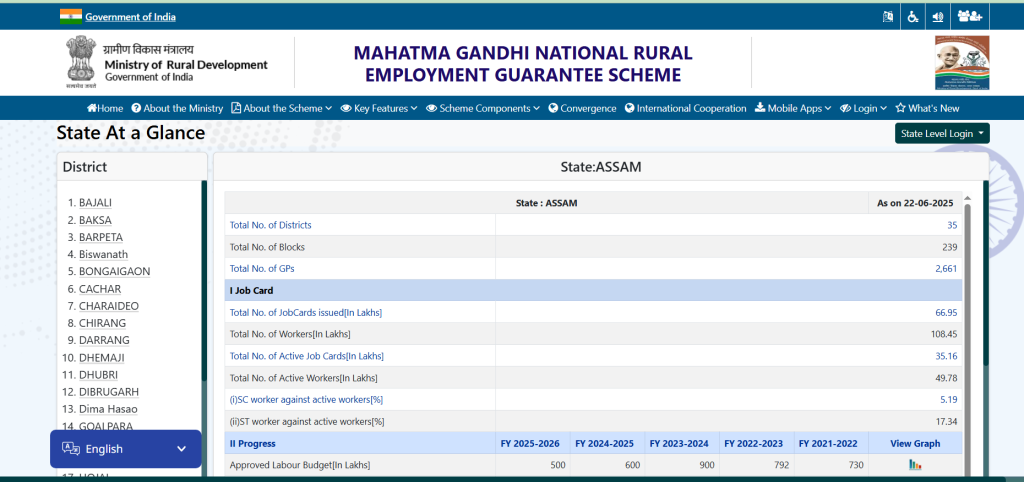Open BAJALI district

[95, 202]
